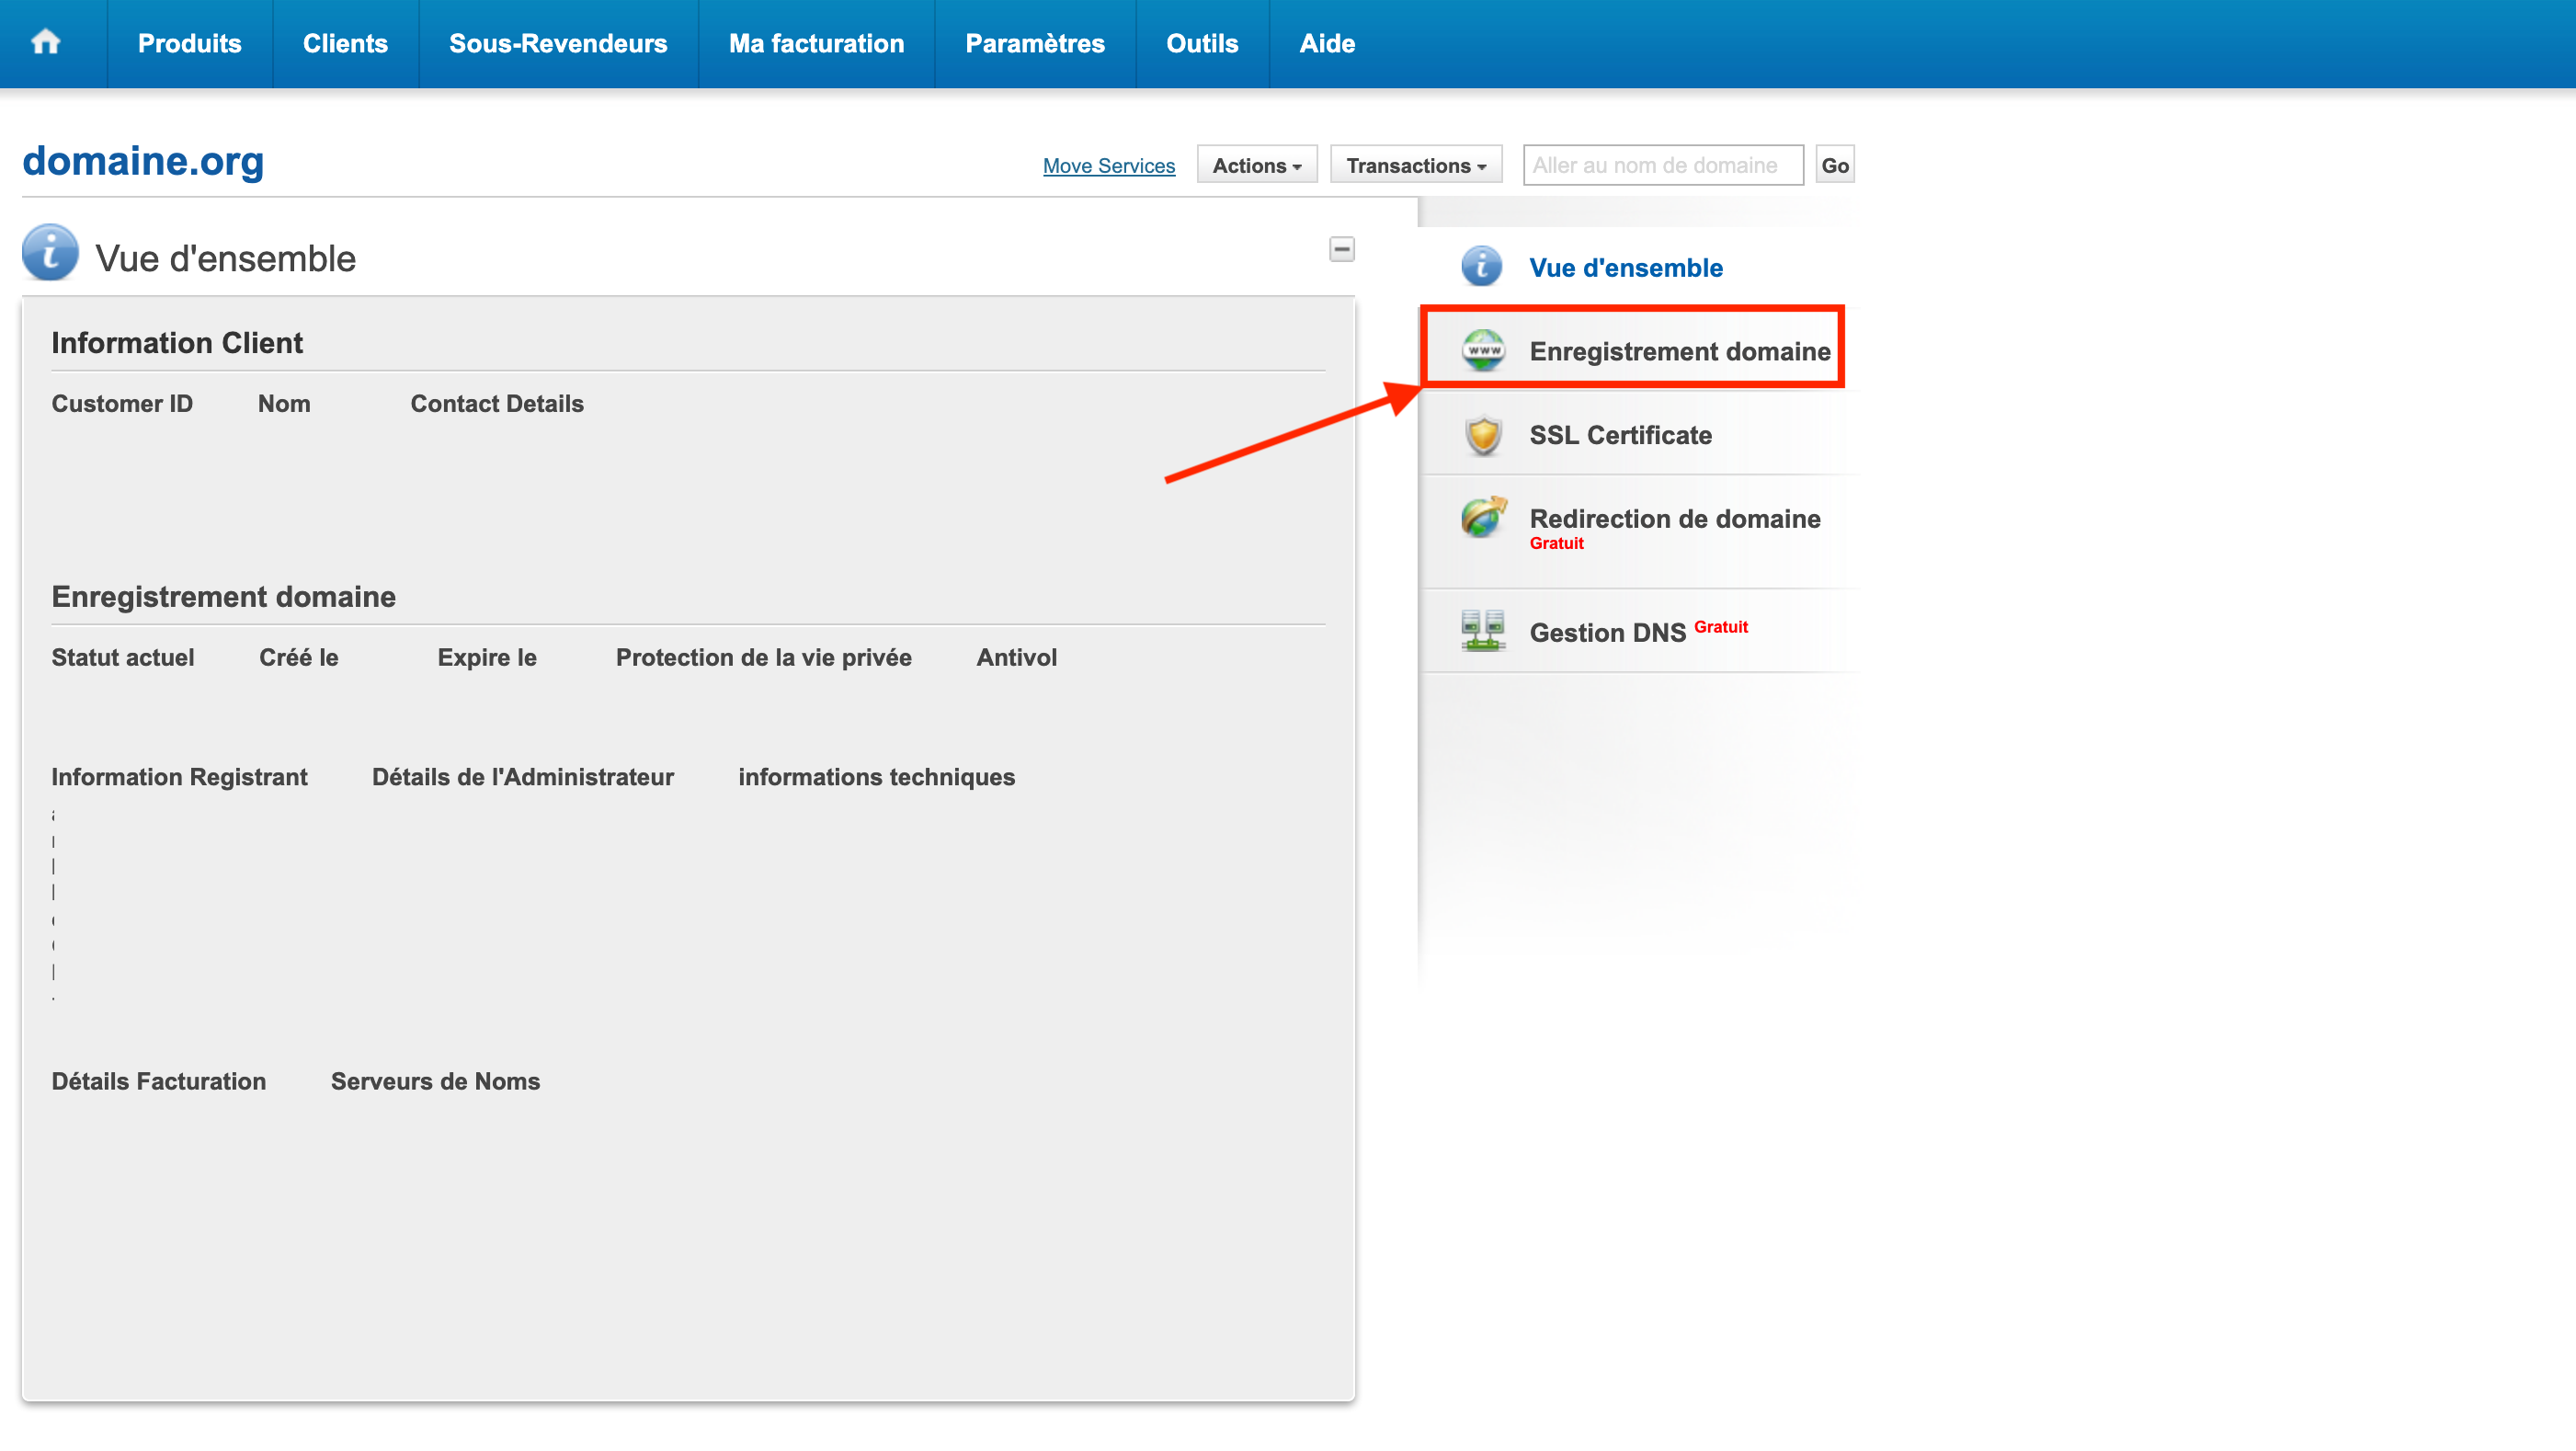2576x1451 pixels.
Task: Focus the Aller au nom de domaine field
Action: pos(1663,165)
